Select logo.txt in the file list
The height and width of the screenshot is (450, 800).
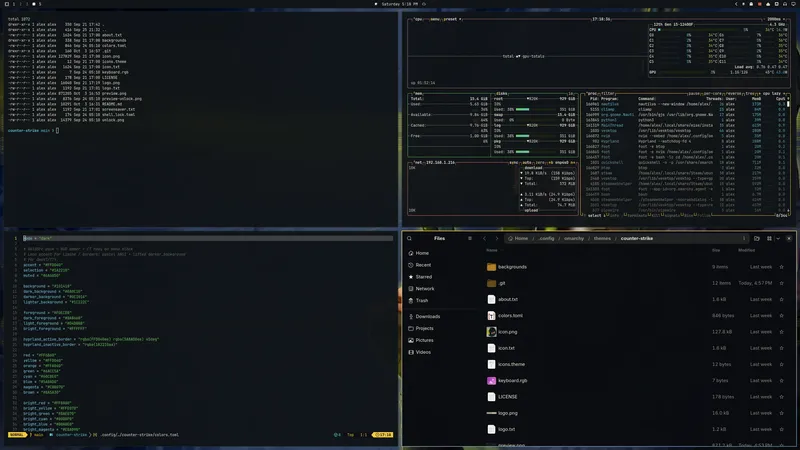[x=506, y=430]
